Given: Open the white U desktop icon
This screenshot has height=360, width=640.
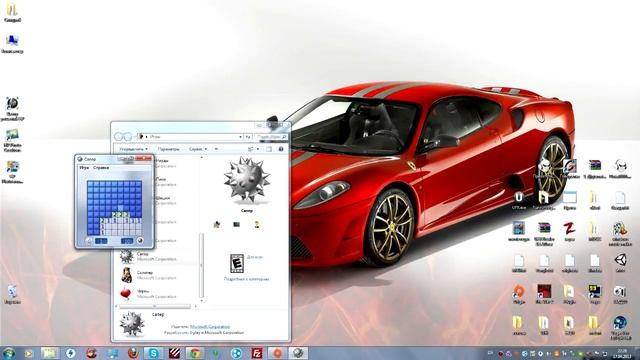Looking at the screenshot, I should click(x=518, y=200).
